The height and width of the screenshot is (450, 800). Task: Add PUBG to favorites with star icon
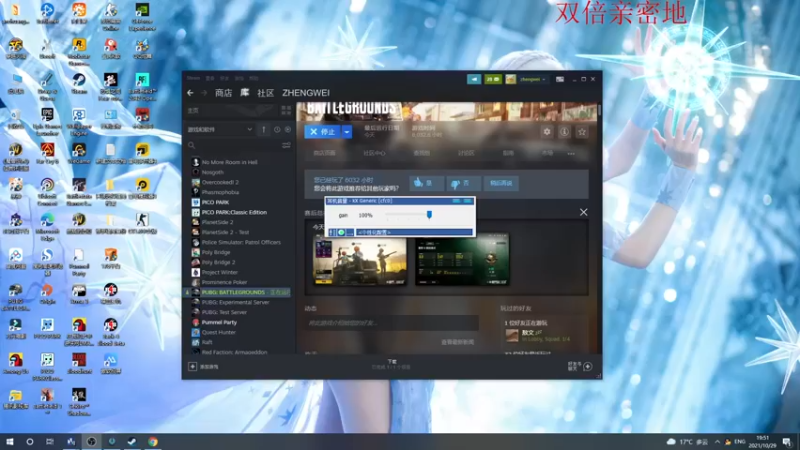(582, 132)
